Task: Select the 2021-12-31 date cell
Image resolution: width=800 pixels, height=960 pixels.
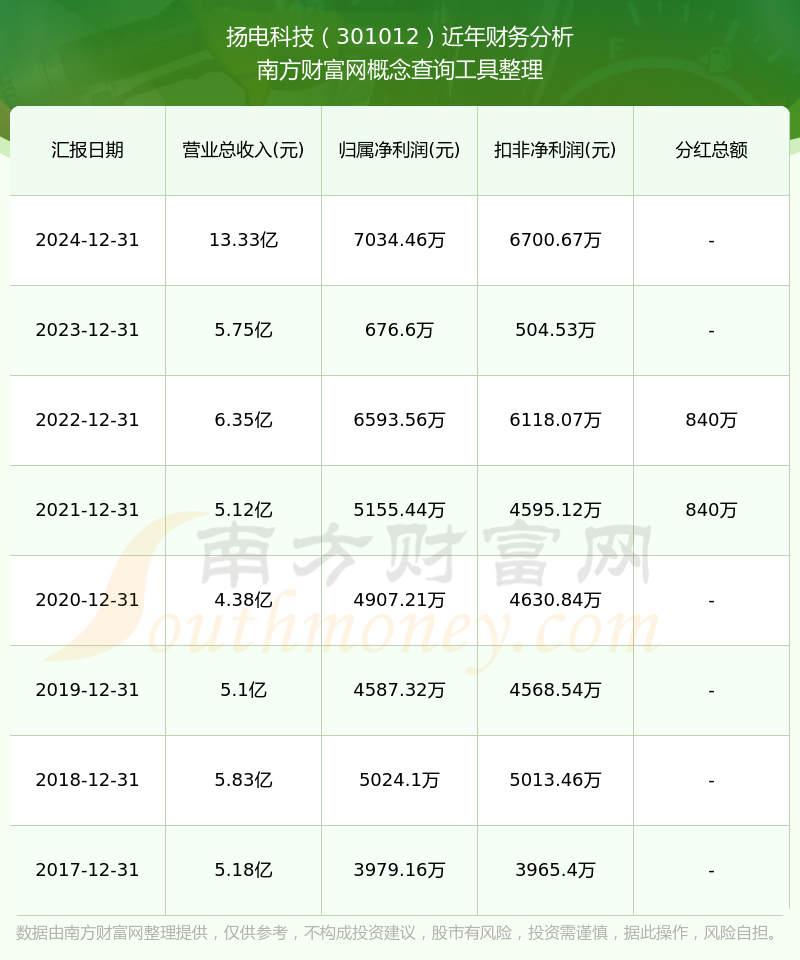Action: (x=88, y=510)
